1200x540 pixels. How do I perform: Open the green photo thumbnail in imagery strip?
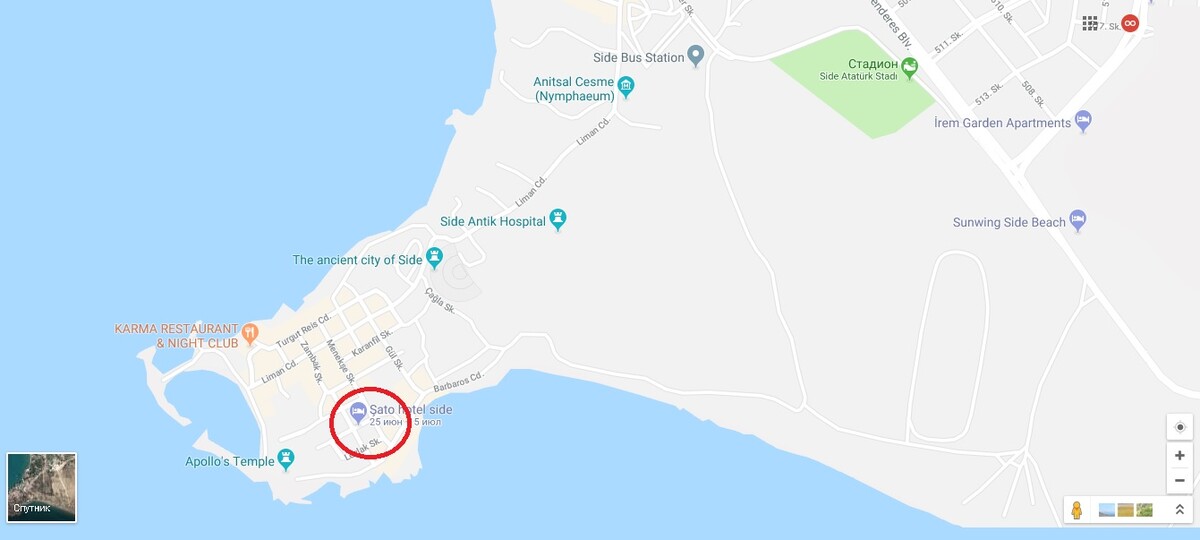1144,510
